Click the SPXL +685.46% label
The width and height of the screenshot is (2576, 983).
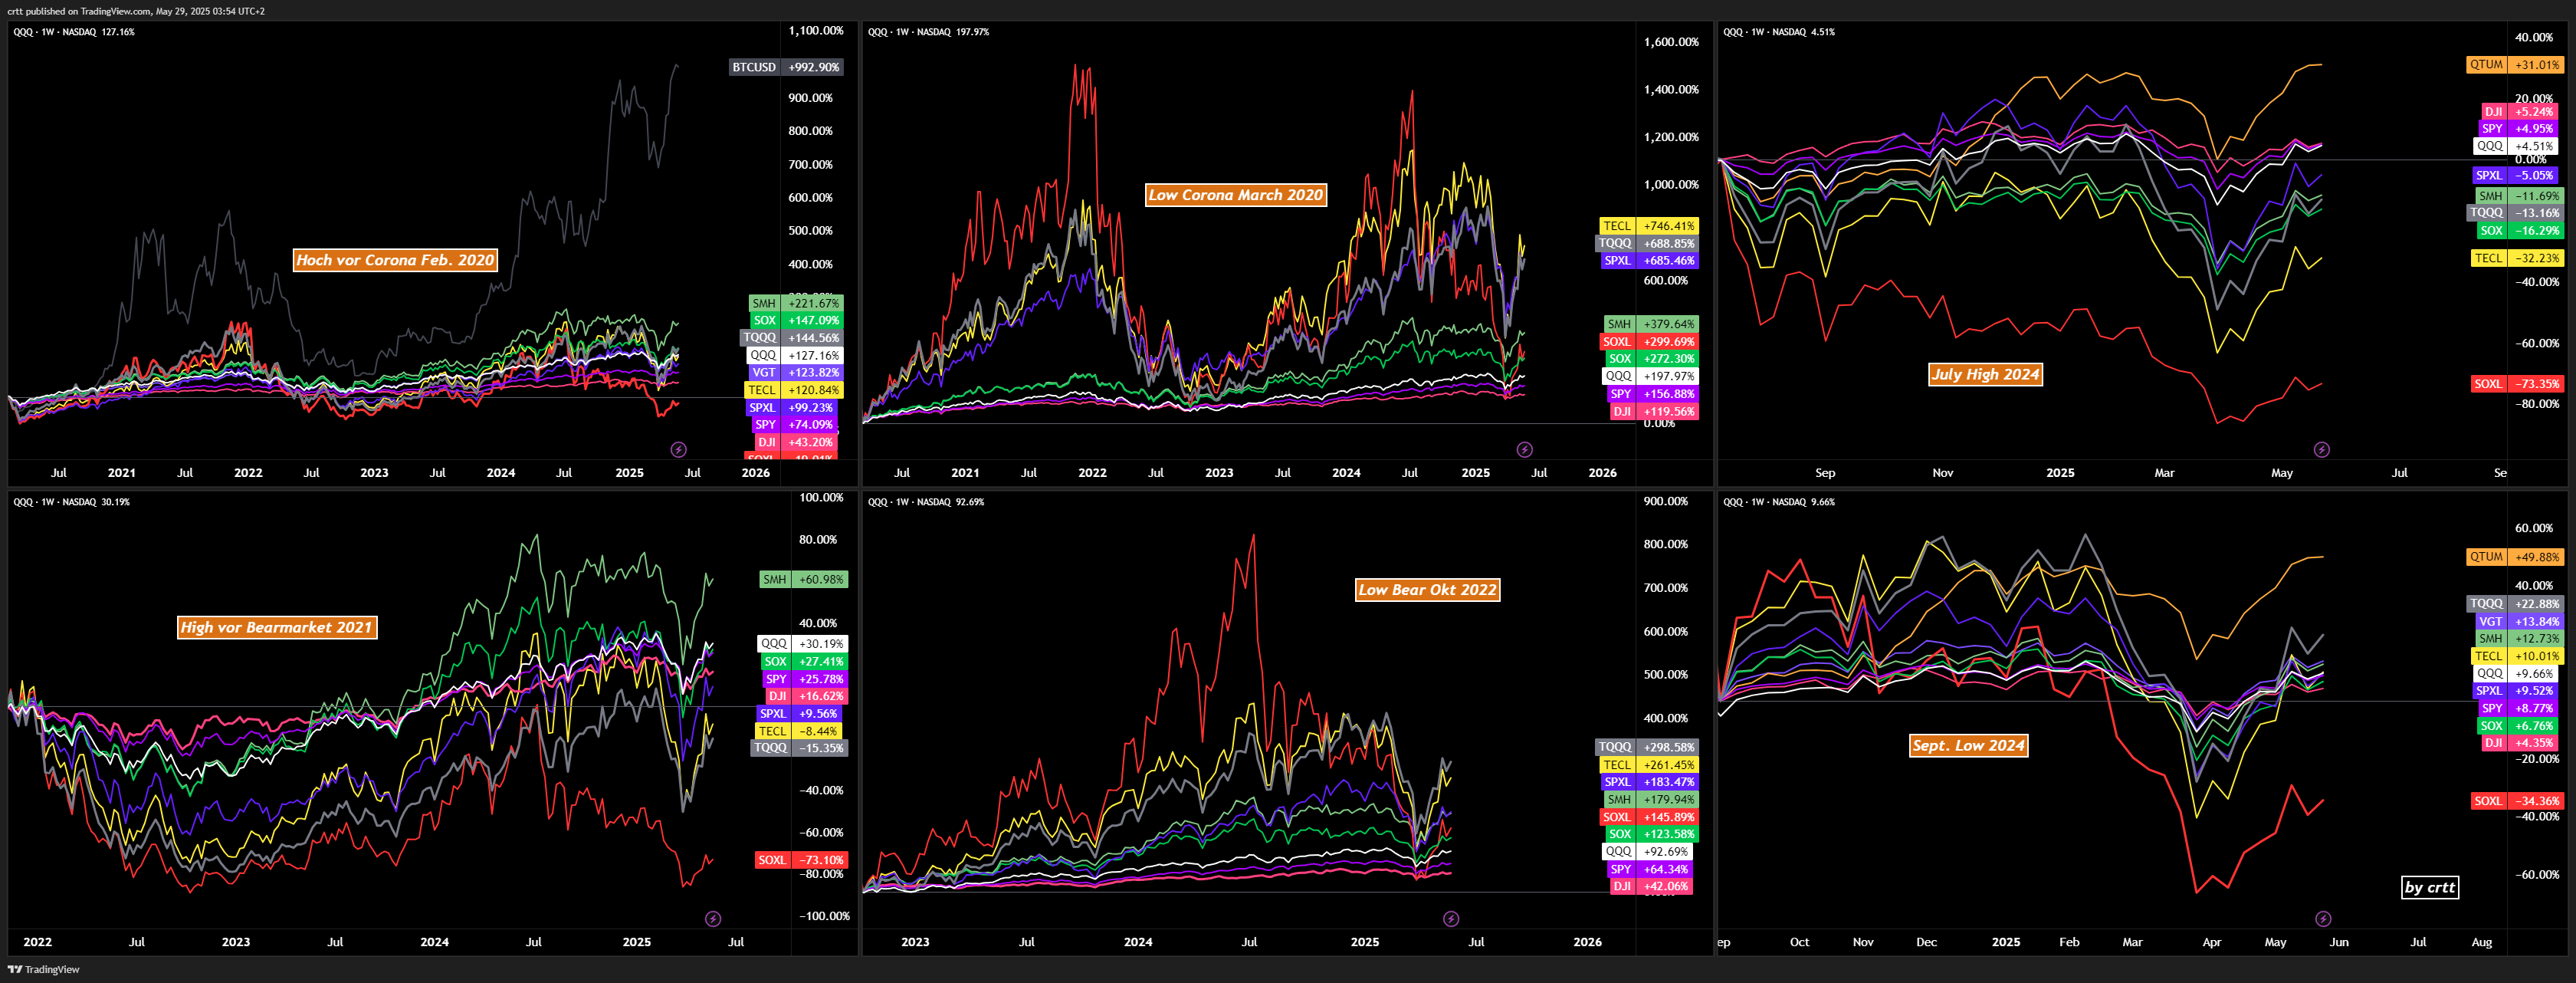coord(1648,260)
